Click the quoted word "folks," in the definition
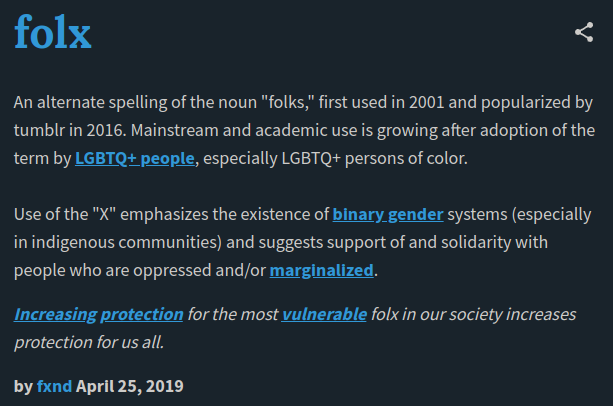This screenshot has width=613, height=406. [x=287, y=102]
